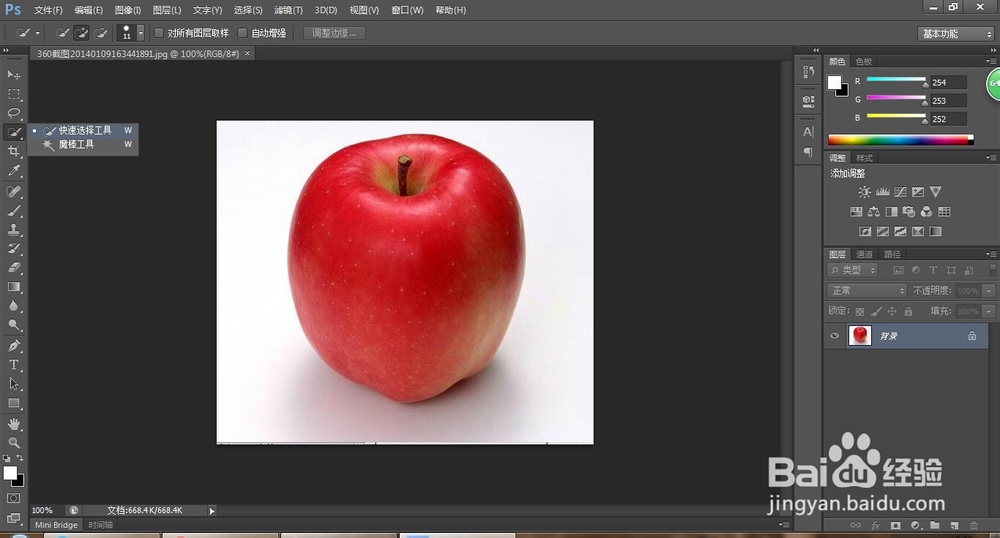This screenshot has width=1000, height=538.
Task: Click foreground color swatch in Color panel
Action: coord(834,82)
